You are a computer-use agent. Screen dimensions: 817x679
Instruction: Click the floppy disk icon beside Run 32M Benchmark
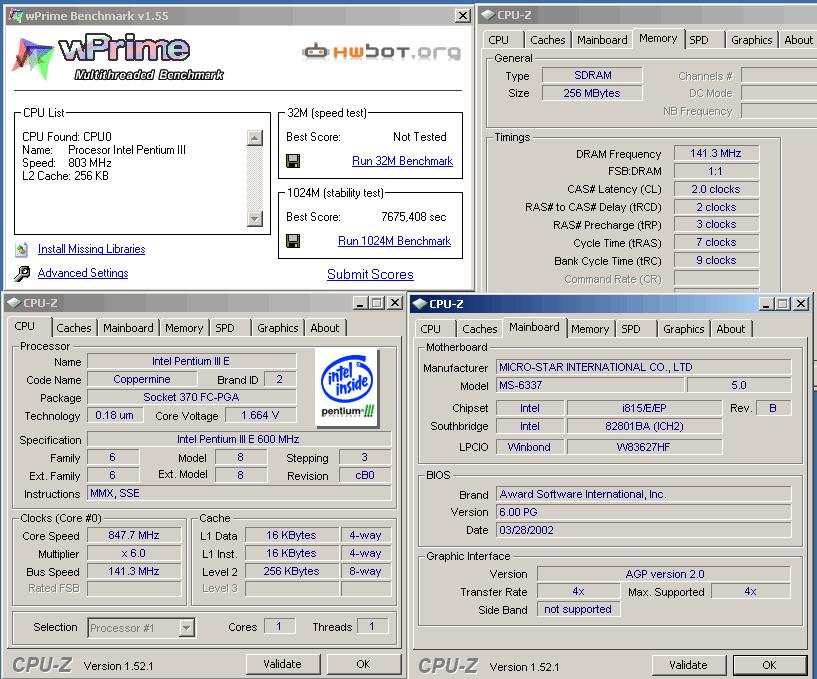point(293,161)
